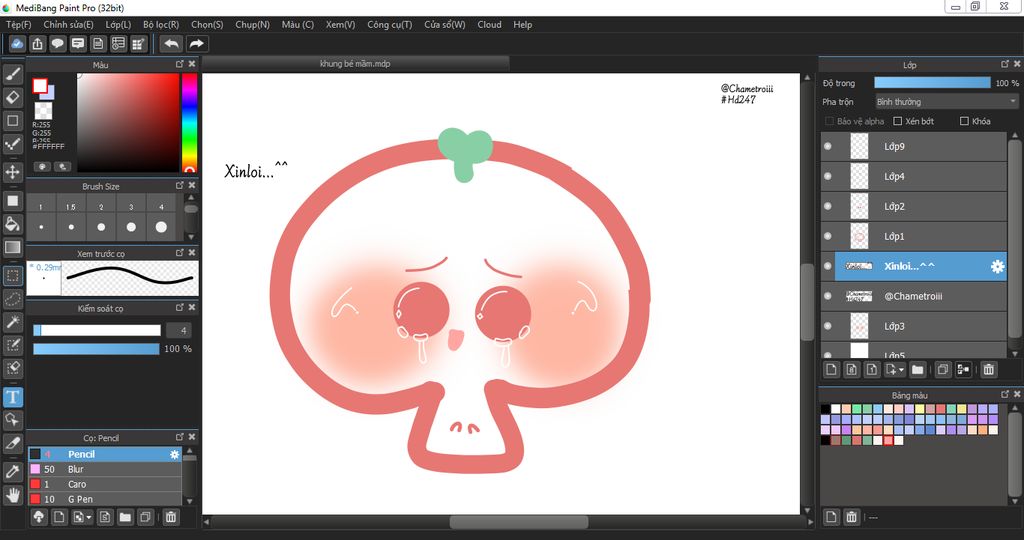1024x540 pixels.
Task: Click the export/share icon in top toolbar
Action: [37, 44]
